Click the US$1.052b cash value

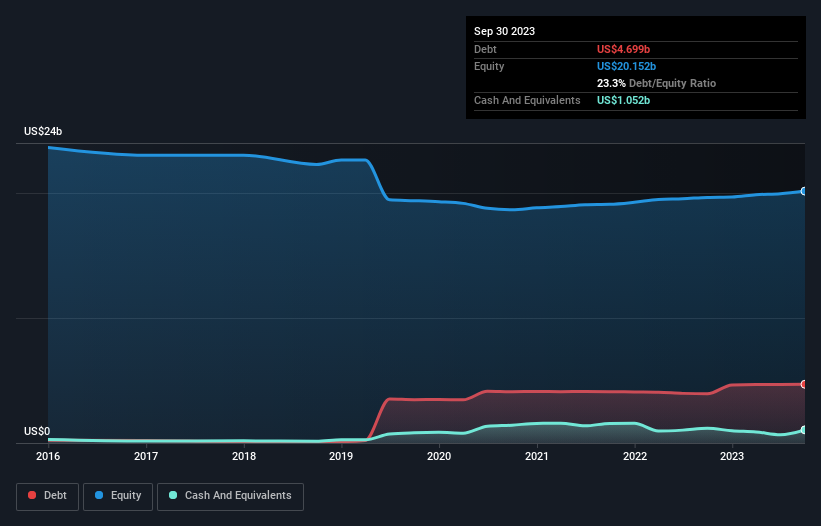(623, 100)
